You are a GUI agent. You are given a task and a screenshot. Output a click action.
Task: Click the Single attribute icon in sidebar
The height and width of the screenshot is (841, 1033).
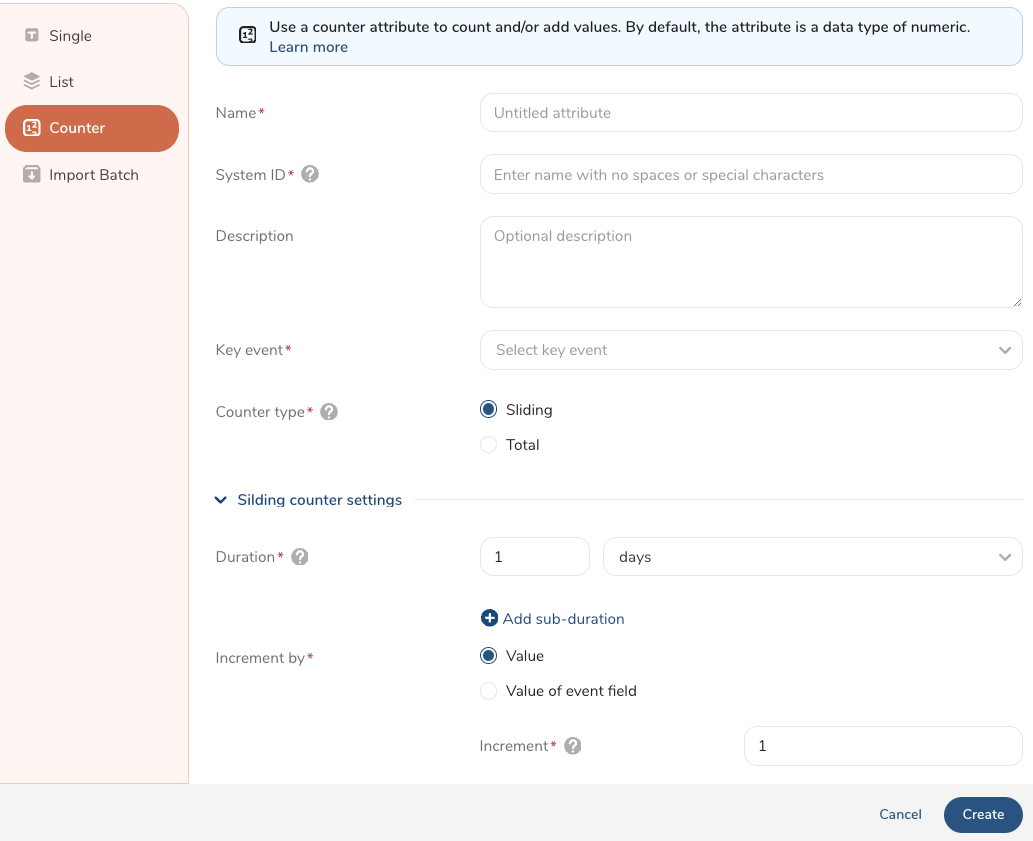tap(32, 36)
